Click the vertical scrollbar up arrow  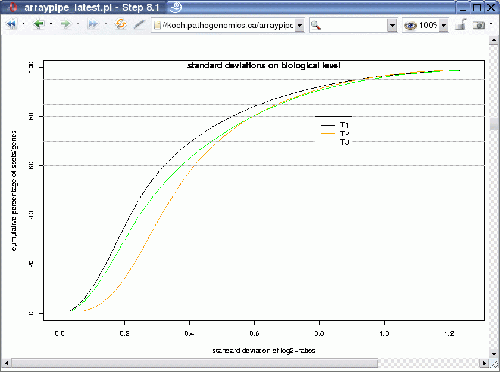tap(494, 40)
